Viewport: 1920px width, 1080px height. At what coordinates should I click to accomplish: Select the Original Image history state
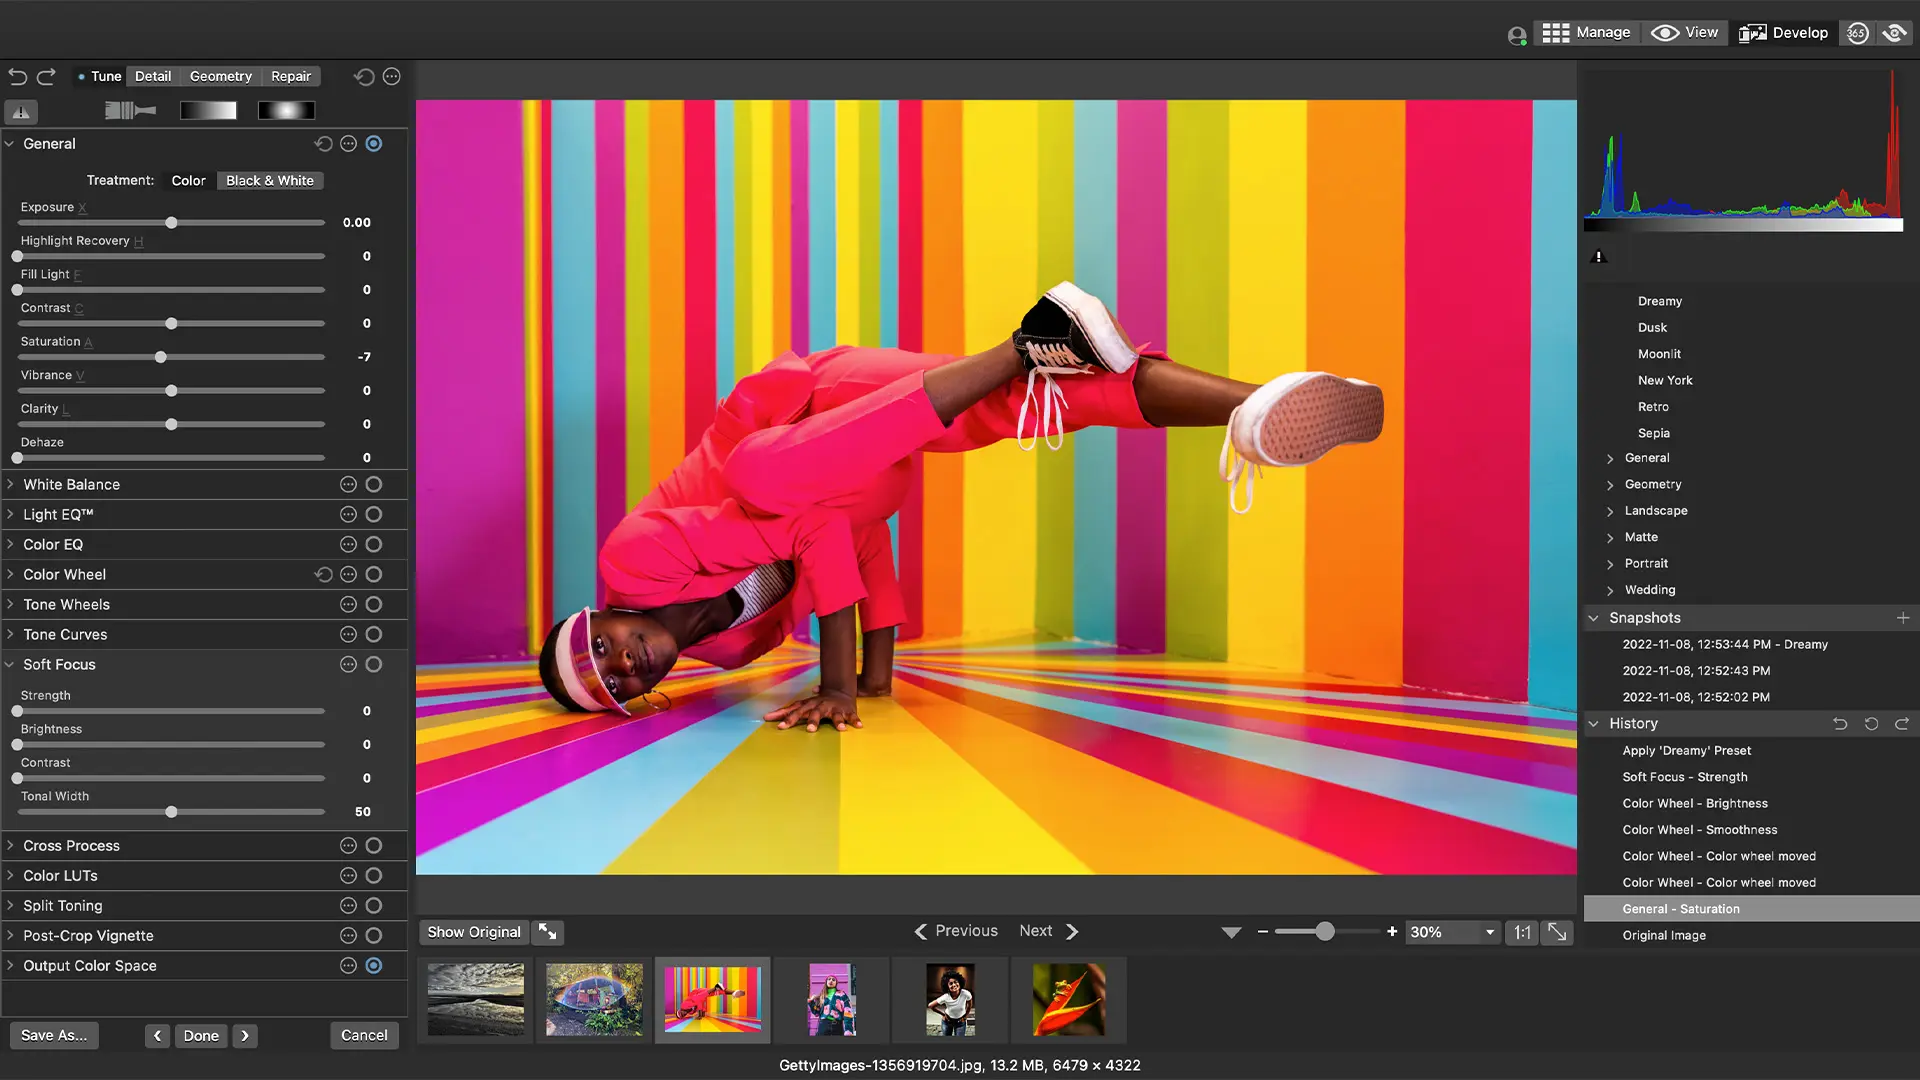pos(1664,935)
